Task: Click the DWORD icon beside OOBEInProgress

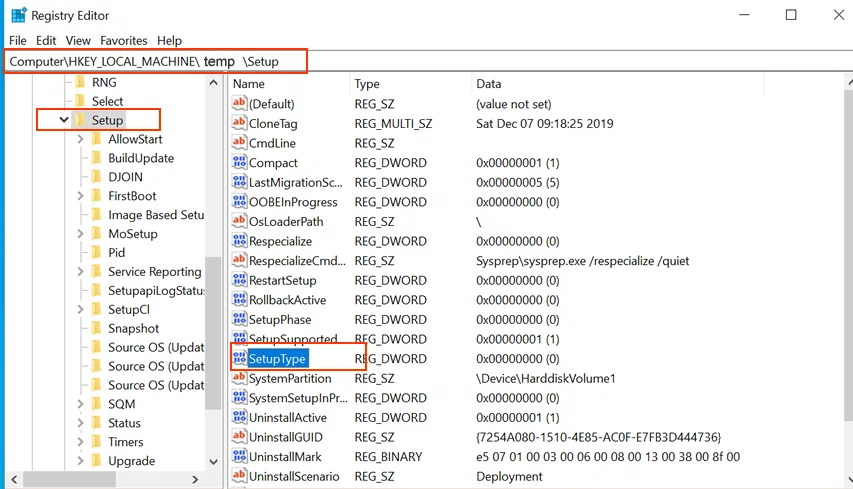Action: pyautogui.click(x=239, y=201)
